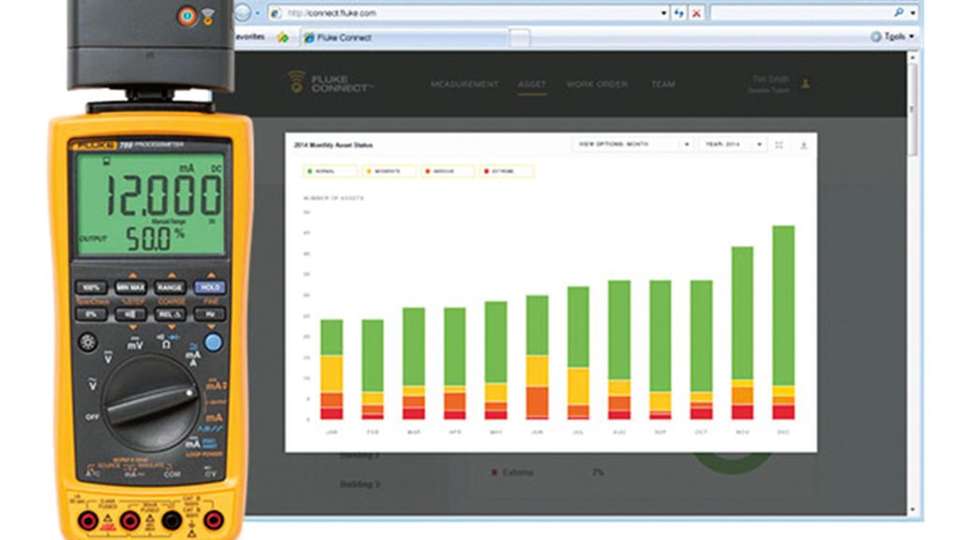Click the connect.fluke.com address bar

coord(468,13)
